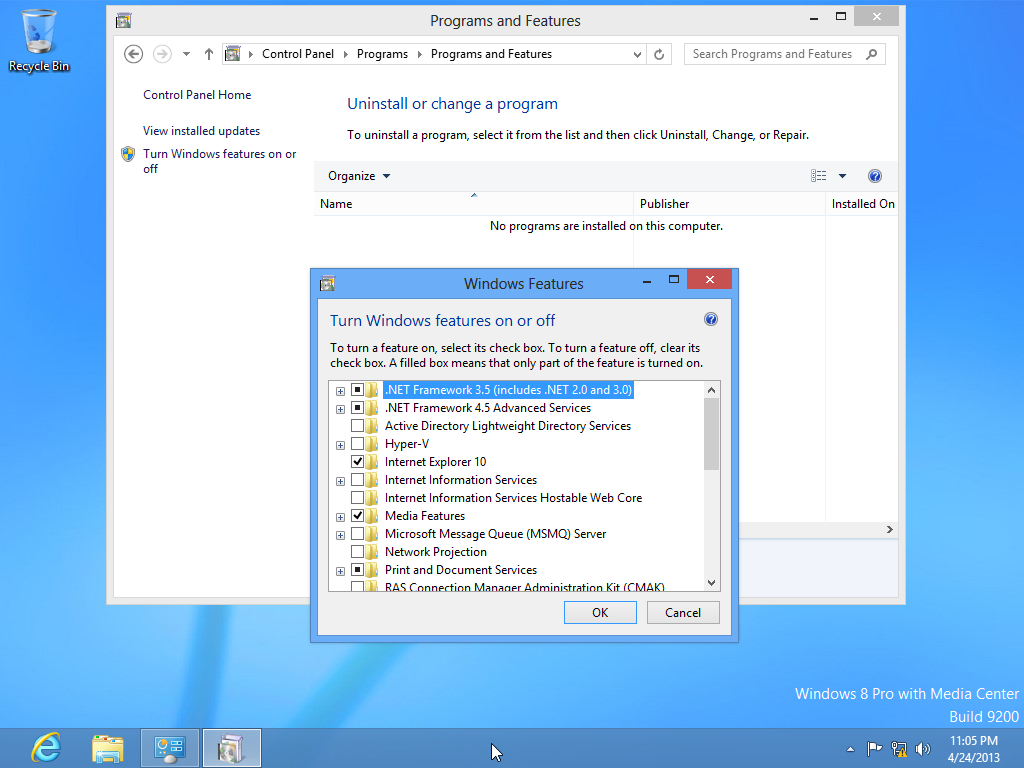1024x768 pixels.
Task: Click Turn Windows features on or off link
Action: click(219, 161)
